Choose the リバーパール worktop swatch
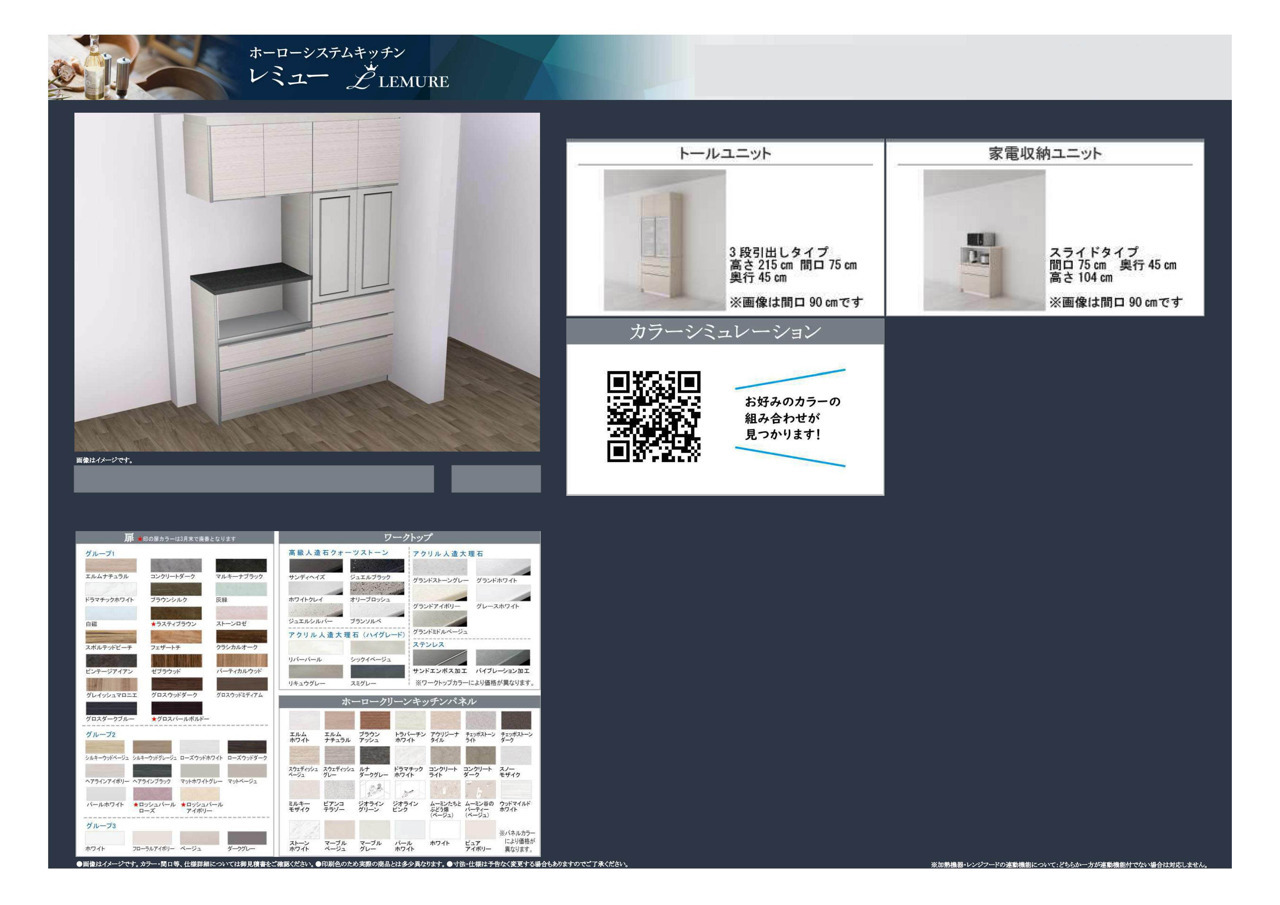This screenshot has width=1280, height=905. click(316, 647)
